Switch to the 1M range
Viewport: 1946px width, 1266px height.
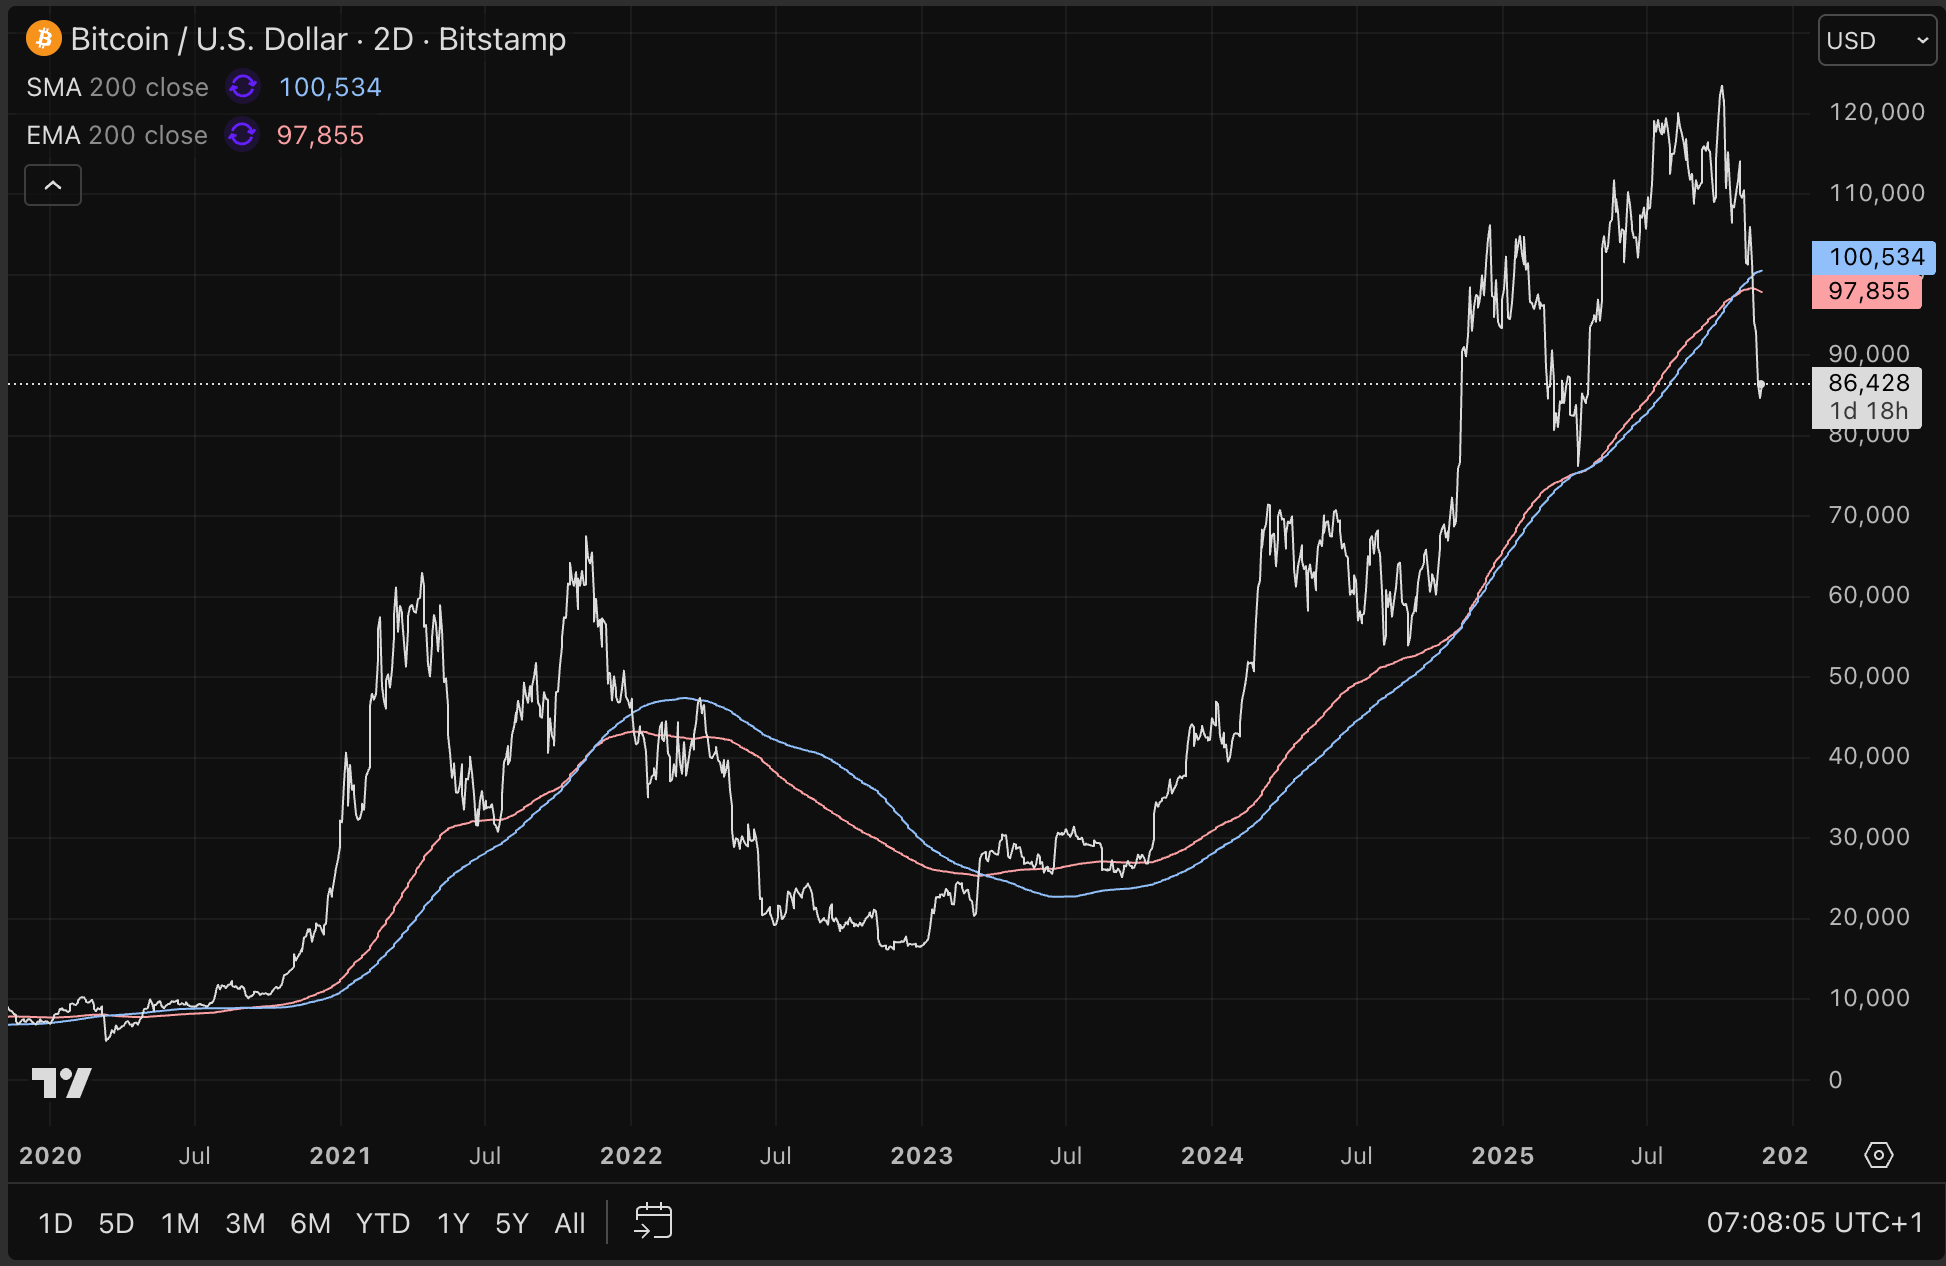[x=180, y=1223]
